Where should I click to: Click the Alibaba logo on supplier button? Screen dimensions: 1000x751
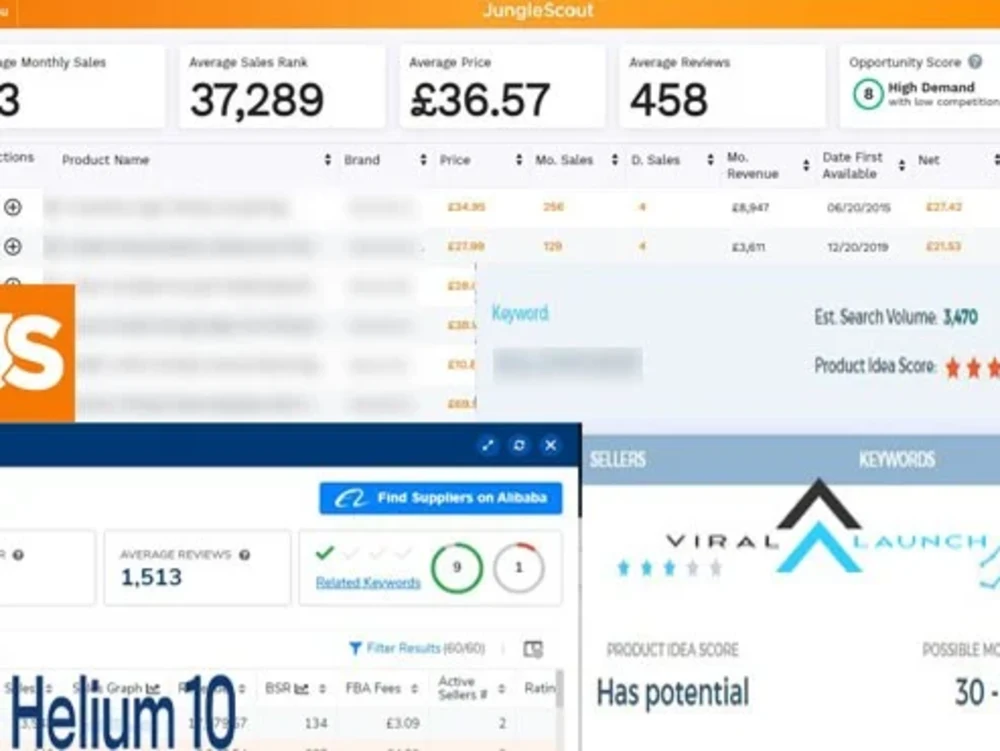coord(351,498)
